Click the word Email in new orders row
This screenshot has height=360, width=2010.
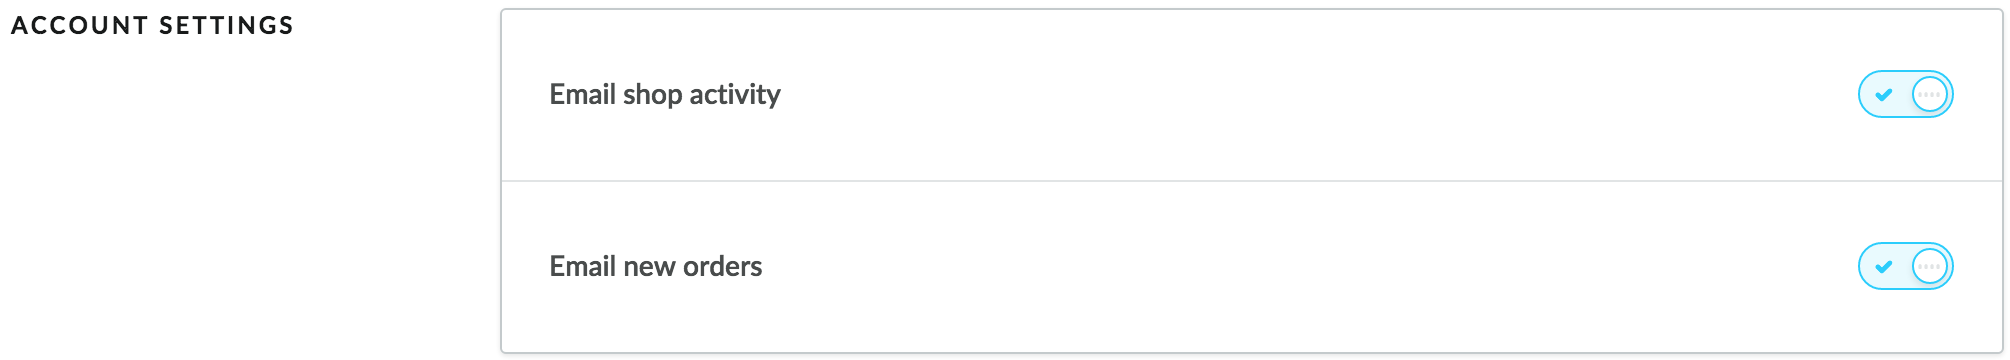[x=582, y=266]
